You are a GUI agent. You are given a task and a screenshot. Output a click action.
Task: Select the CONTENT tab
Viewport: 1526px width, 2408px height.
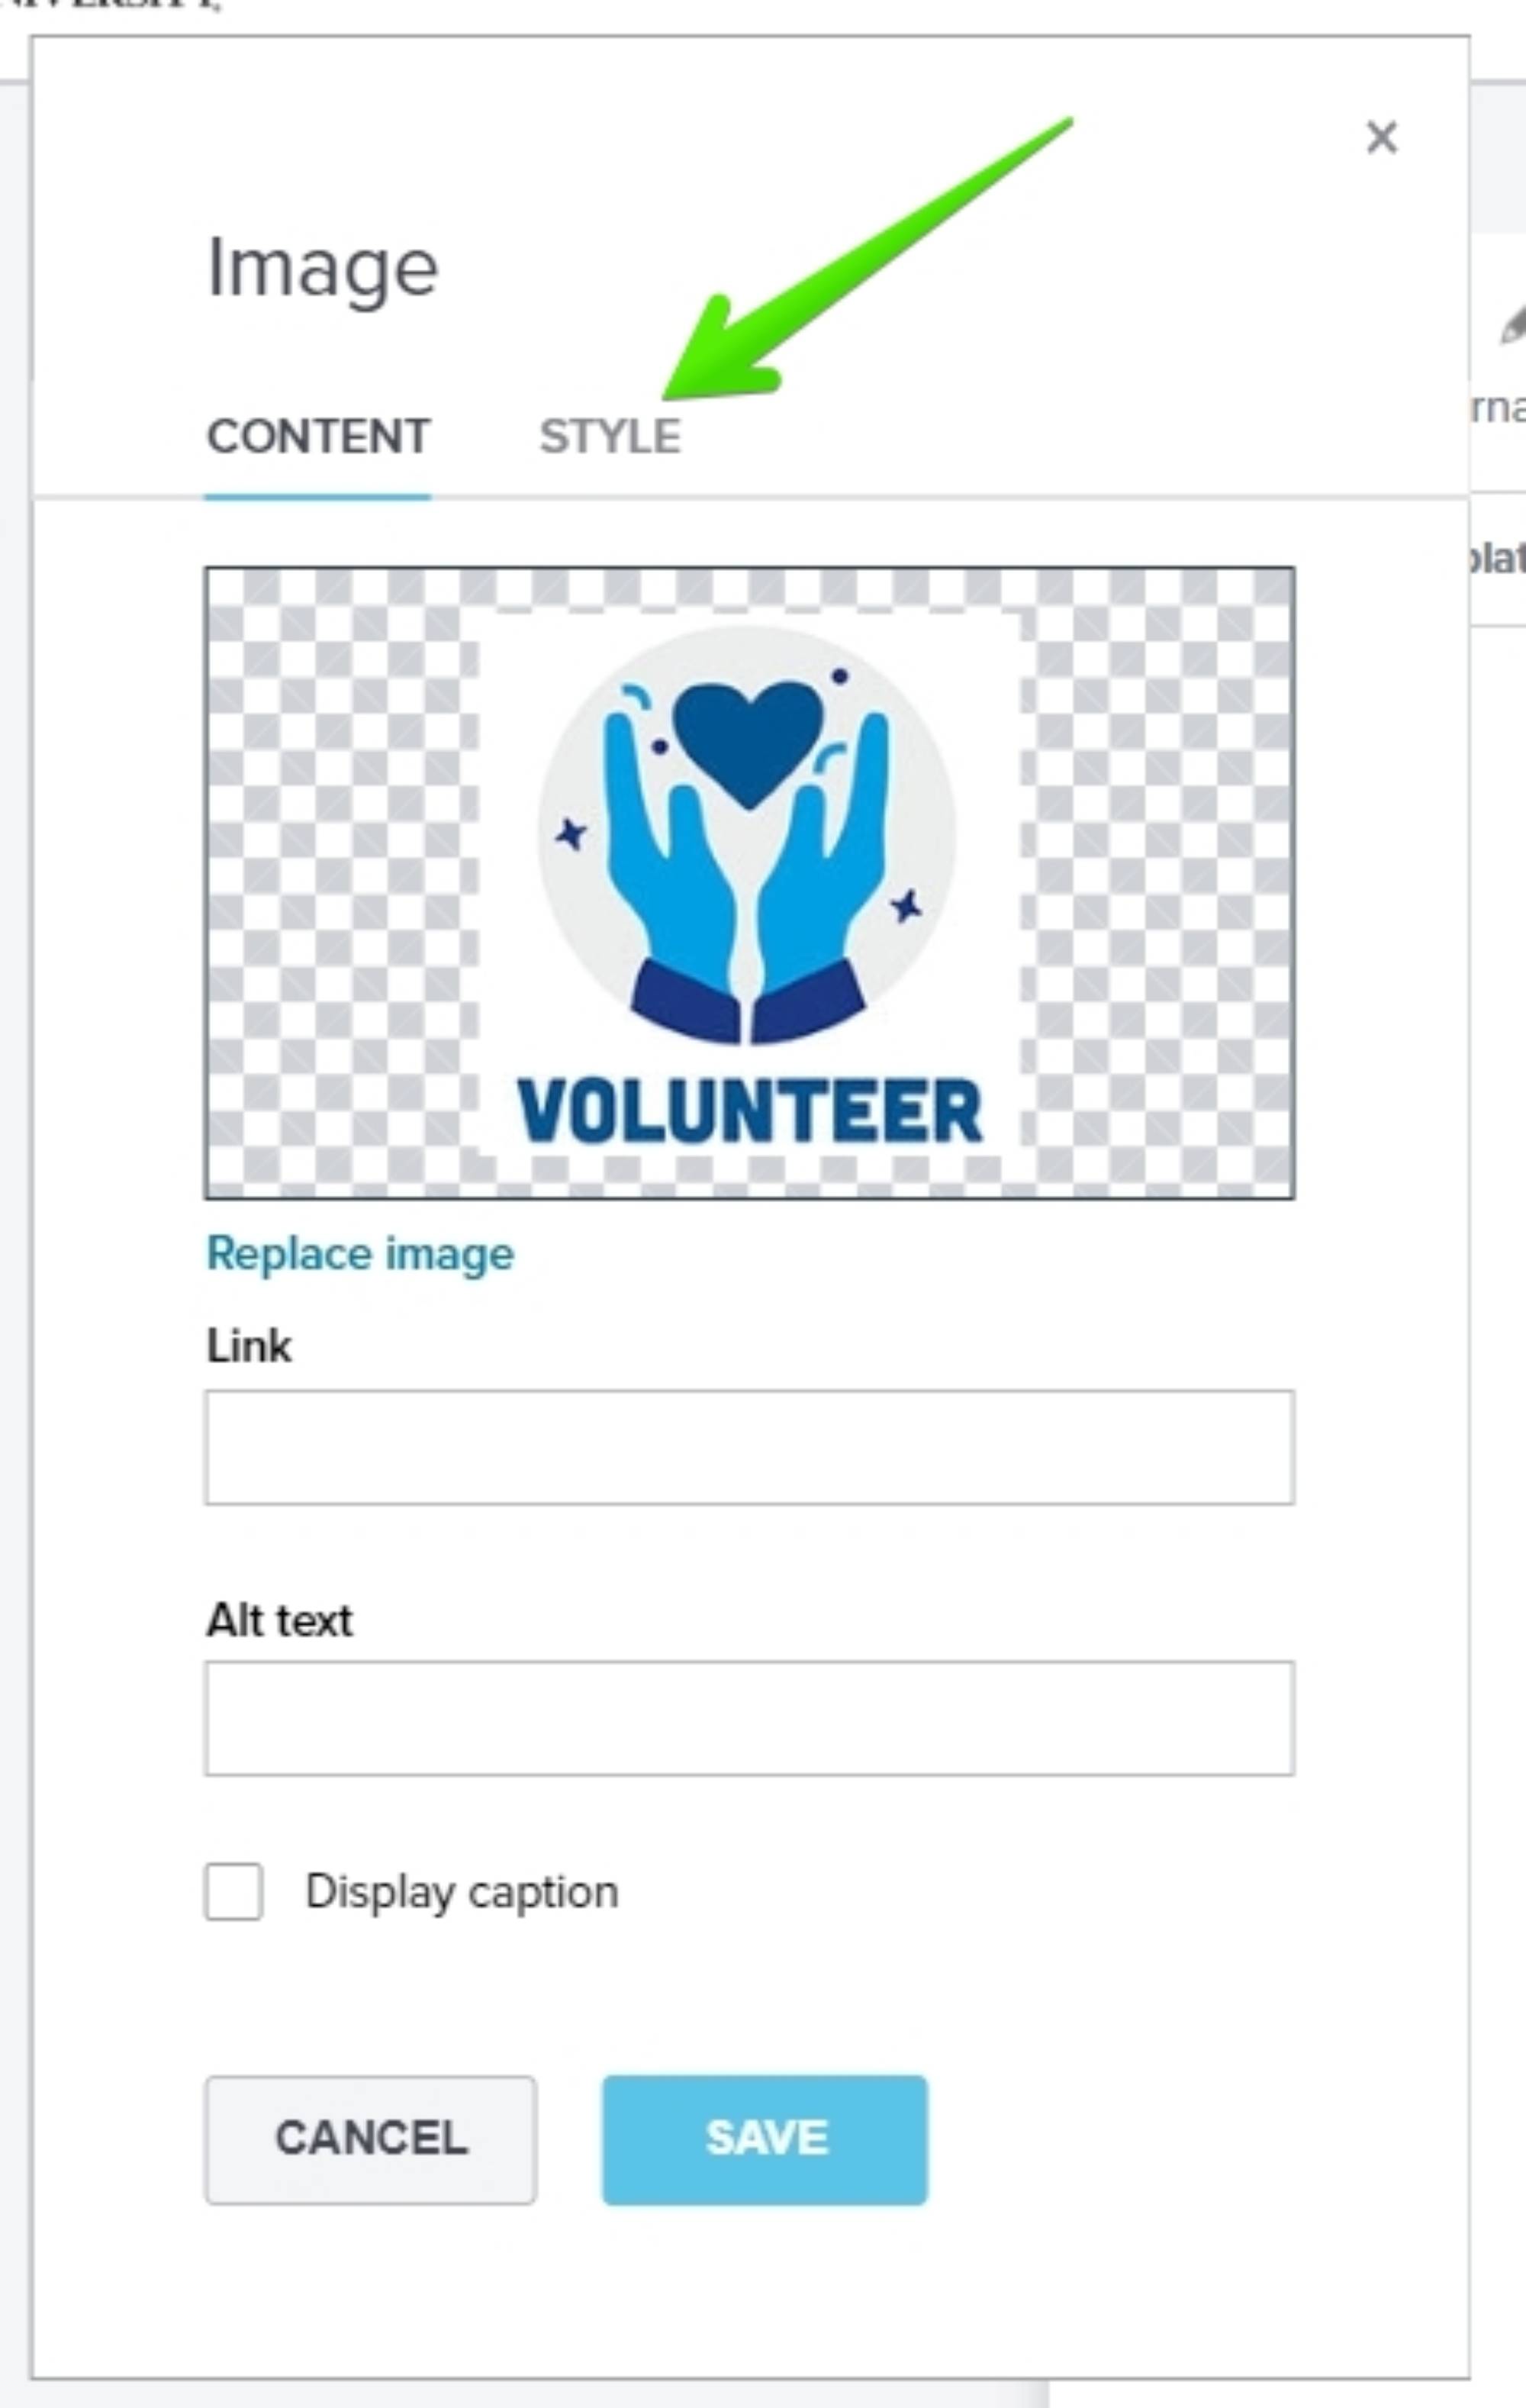point(318,436)
